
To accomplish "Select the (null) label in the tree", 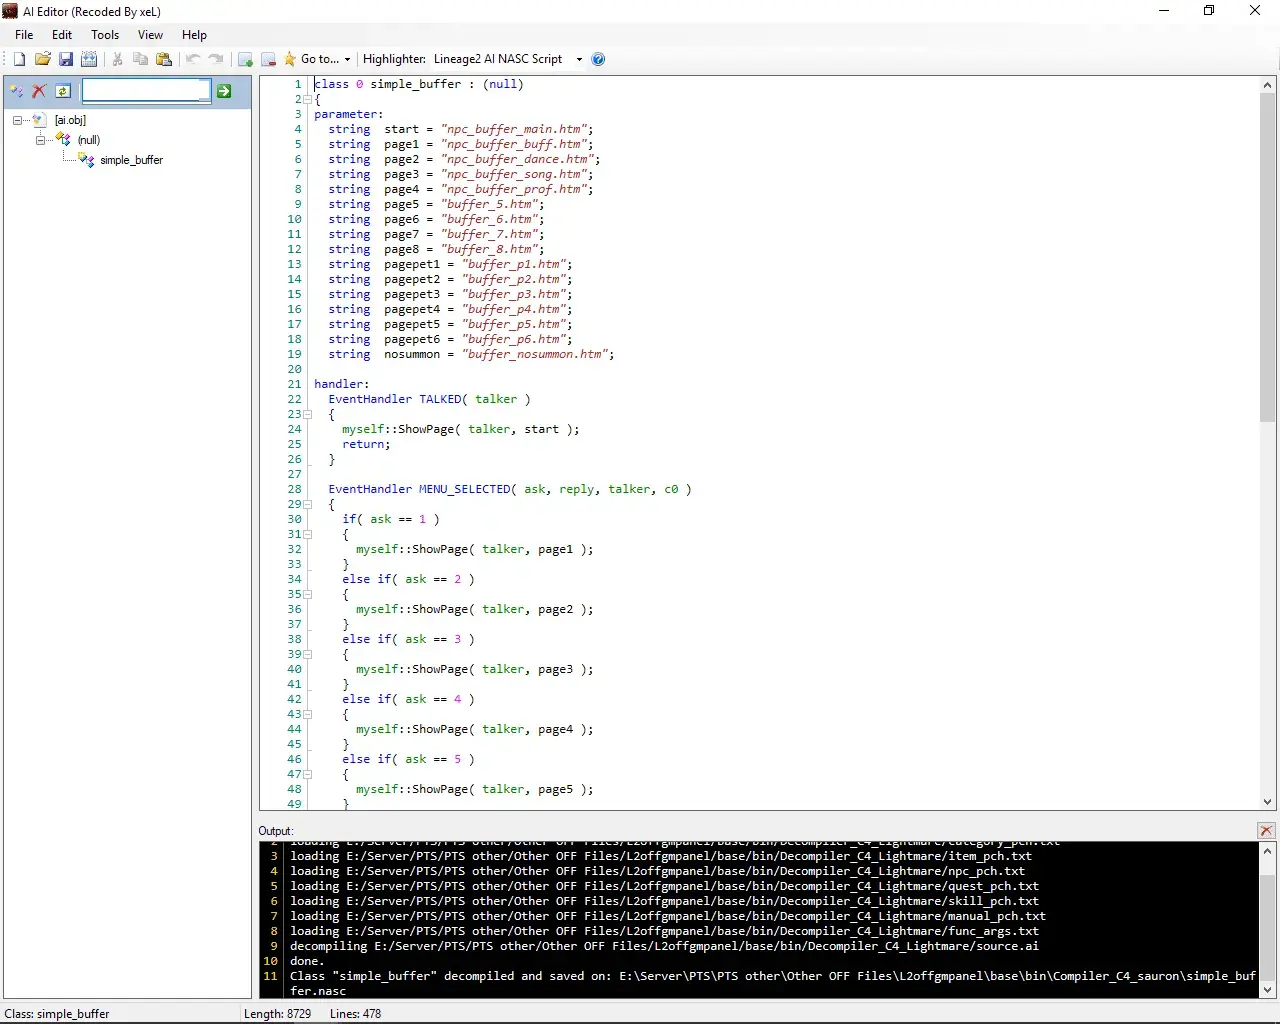I will coord(89,140).
